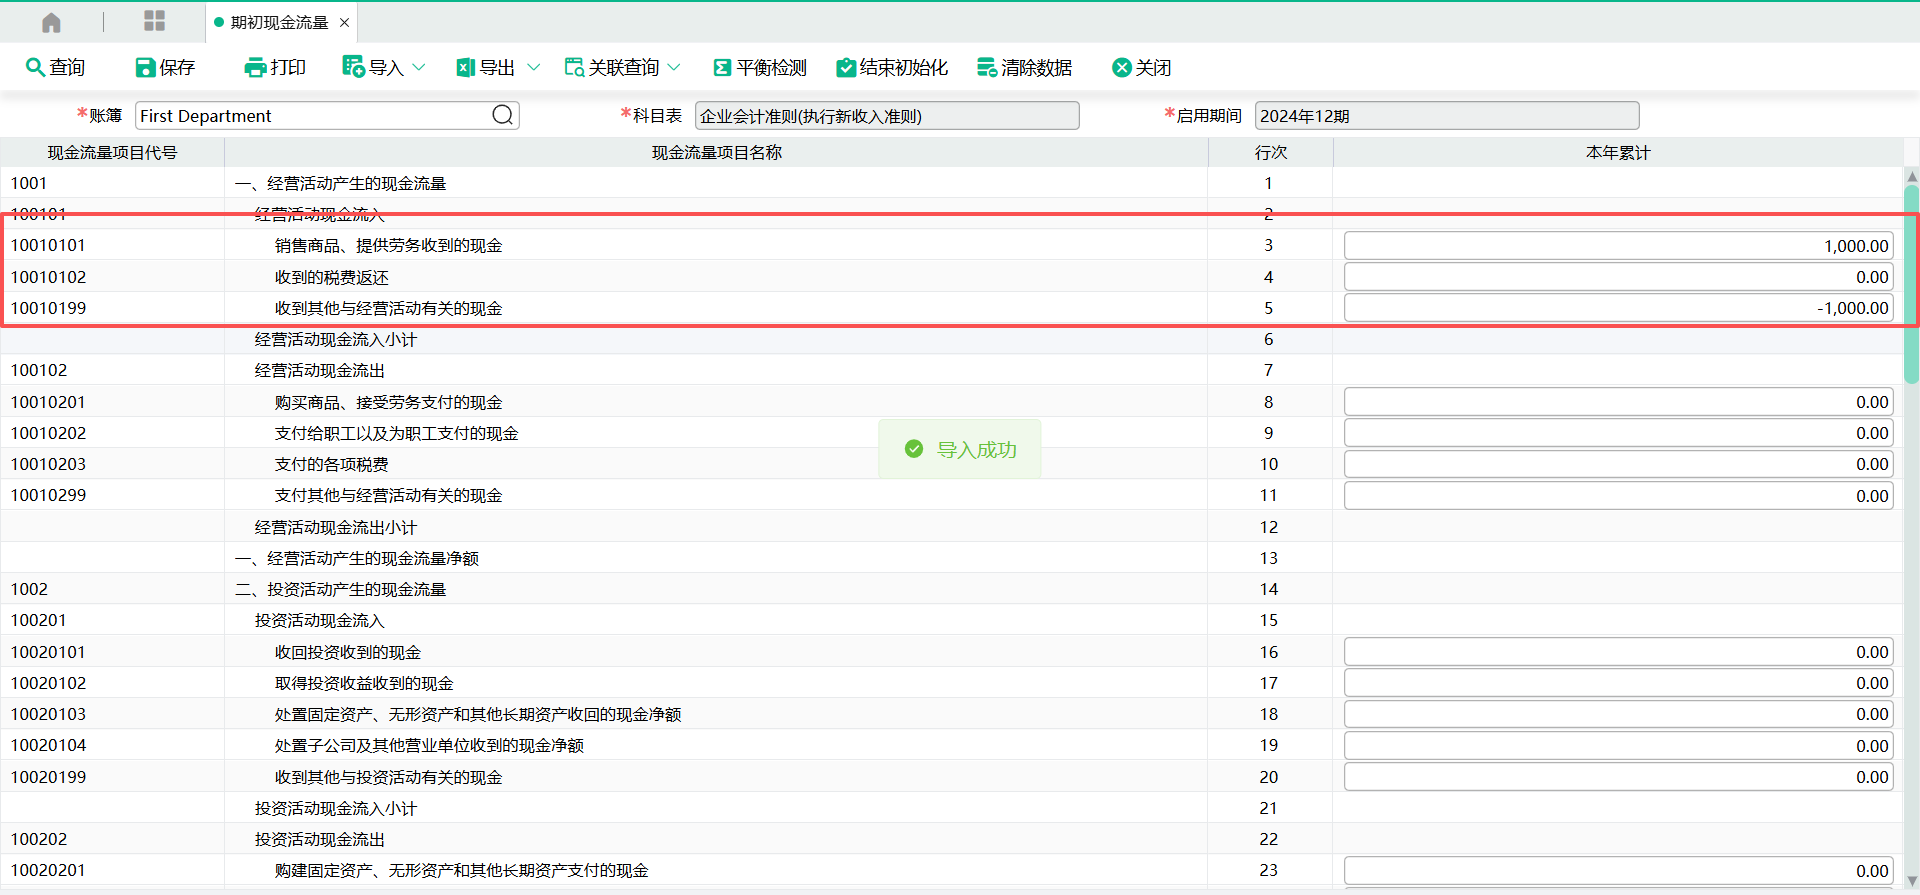The image size is (1920, 895).
Task: Click the home icon in tab bar
Action: (51, 22)
